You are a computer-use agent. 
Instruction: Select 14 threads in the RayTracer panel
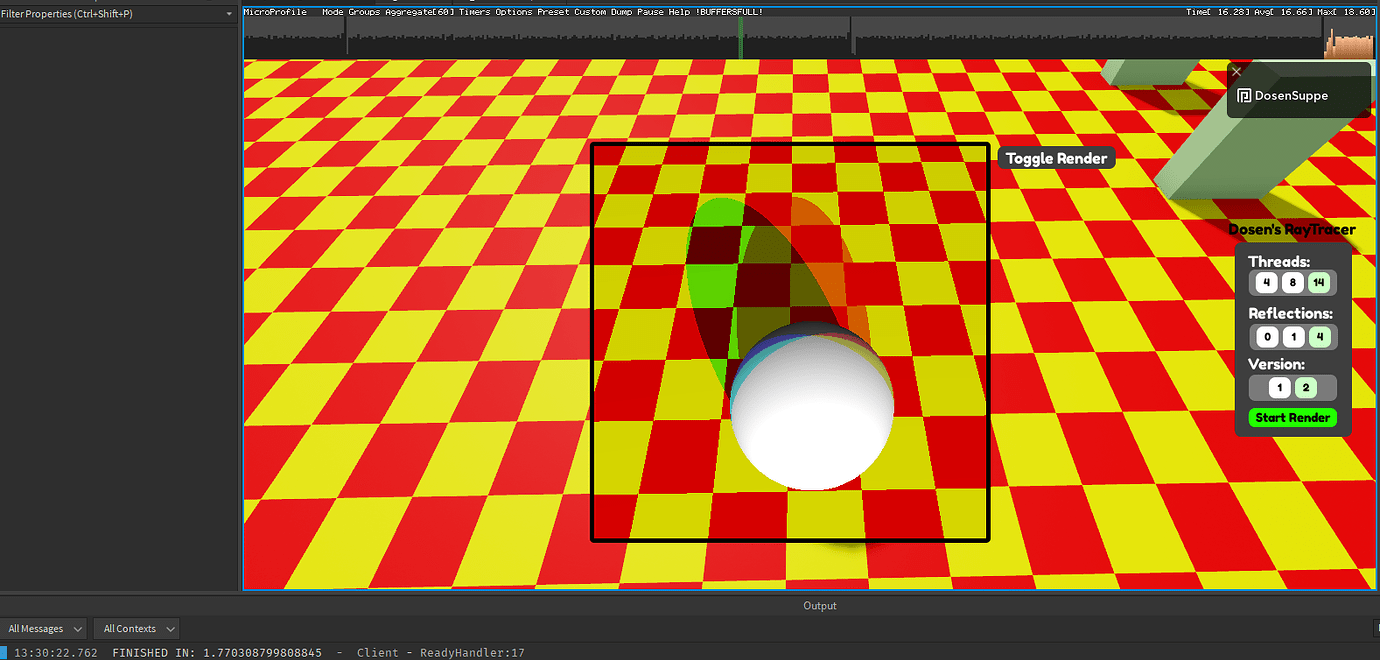coord(1319,282)
